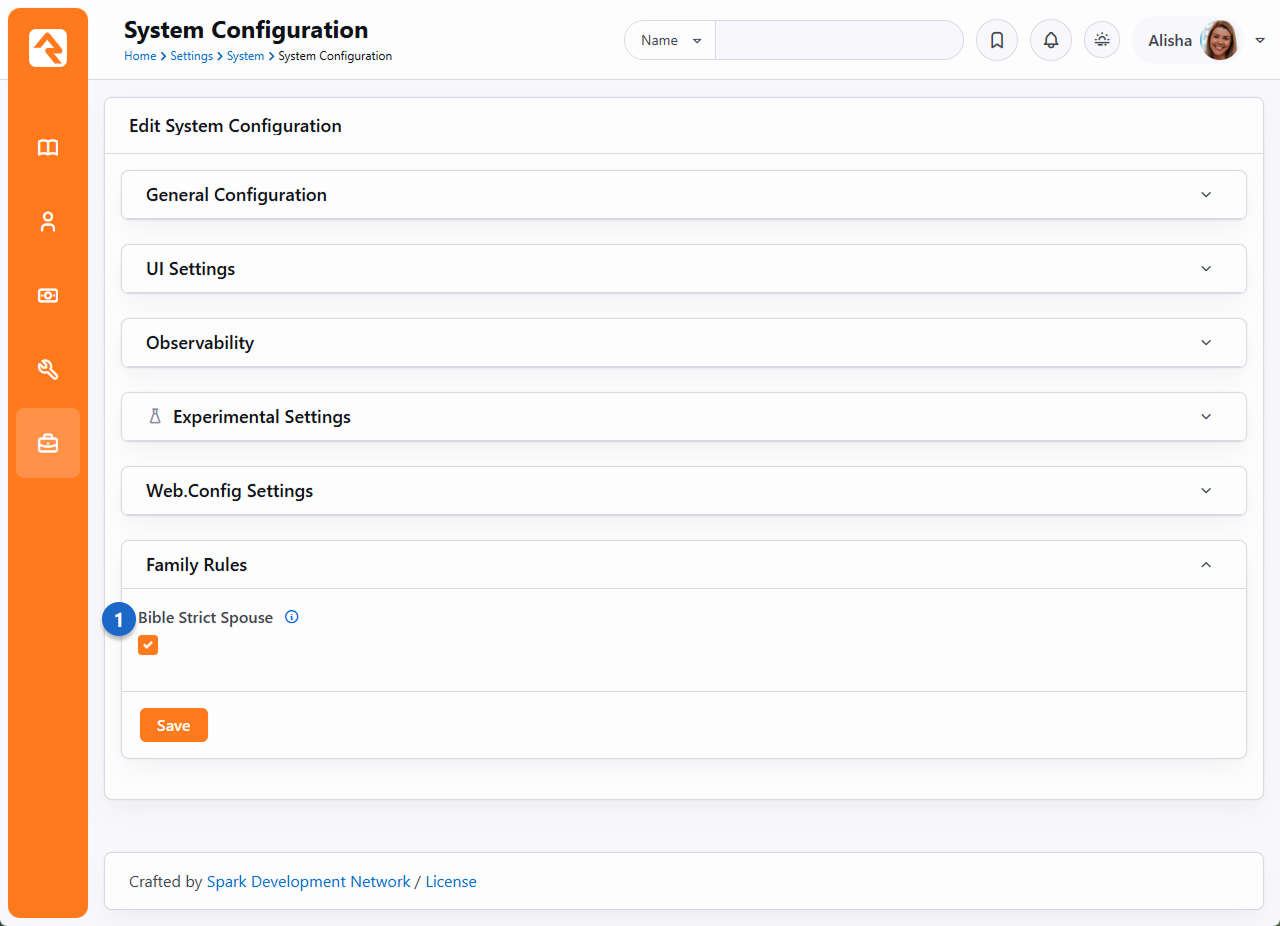
Task: Expand the Observability panel
Action: click(x=683, y=343)
